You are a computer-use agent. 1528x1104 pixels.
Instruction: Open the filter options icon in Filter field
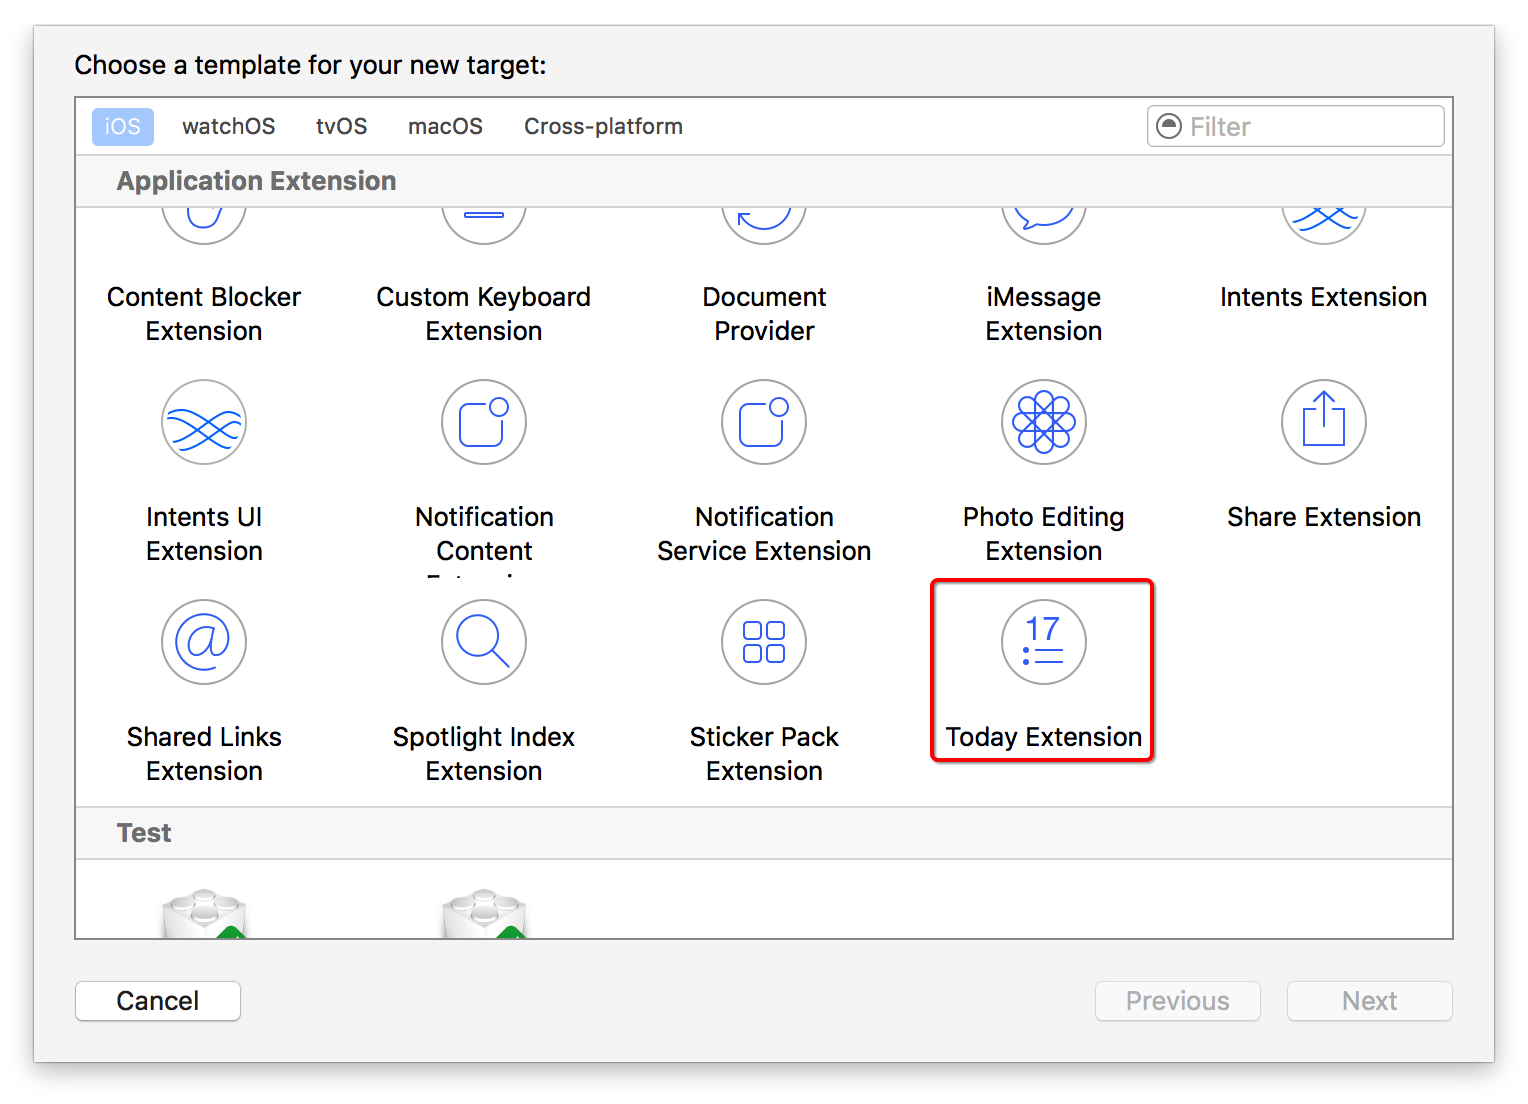pyautogui.click(x=1169, y=126)
